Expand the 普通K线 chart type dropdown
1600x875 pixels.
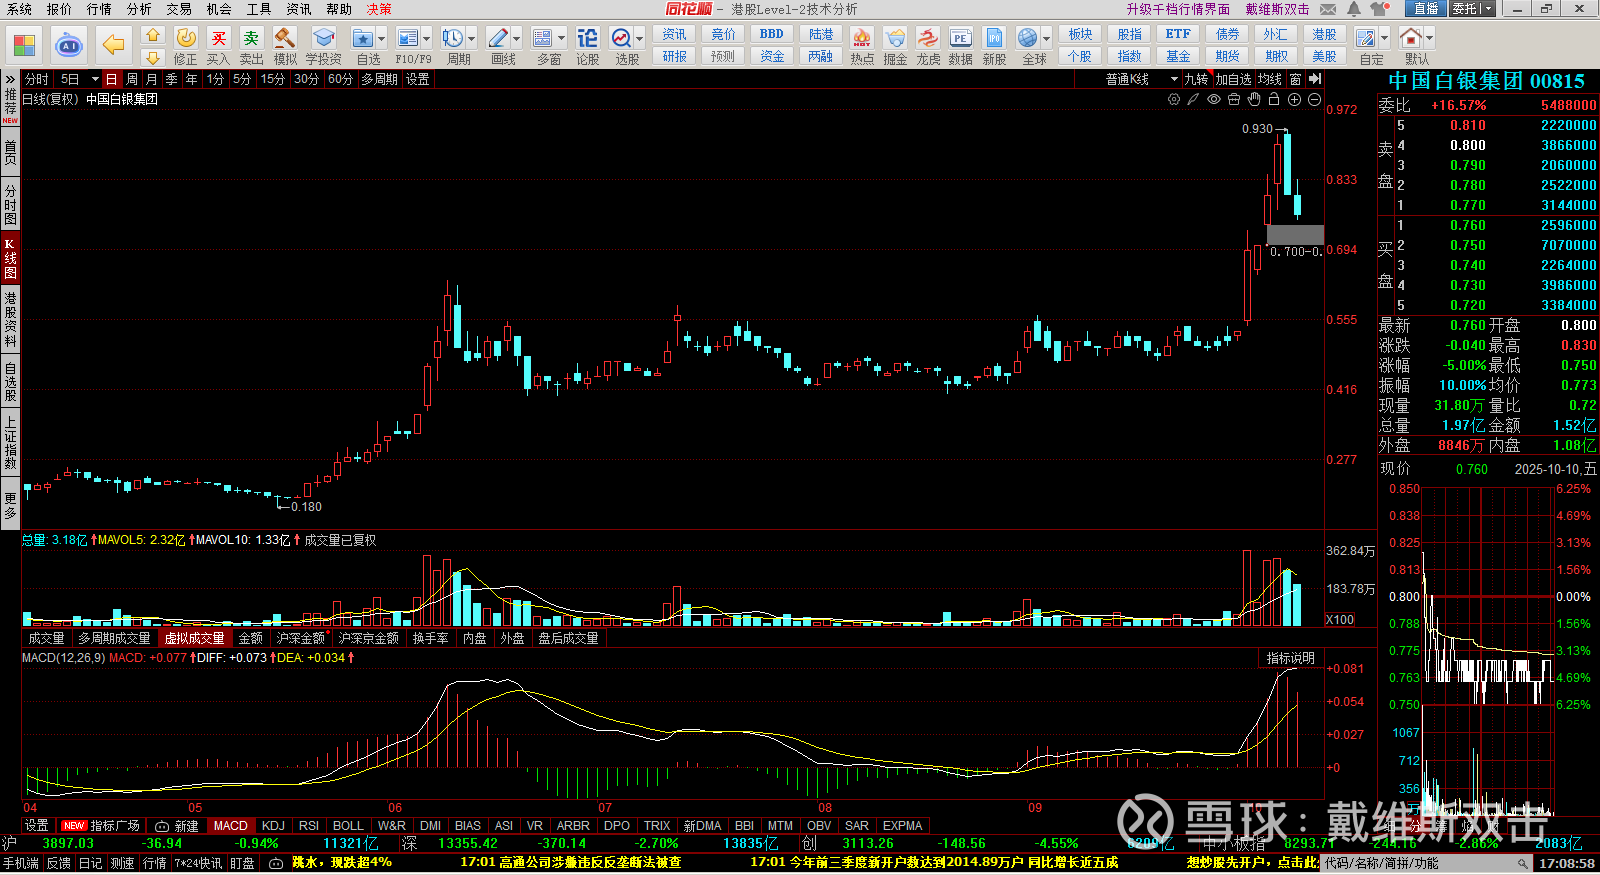point(1174,79)
